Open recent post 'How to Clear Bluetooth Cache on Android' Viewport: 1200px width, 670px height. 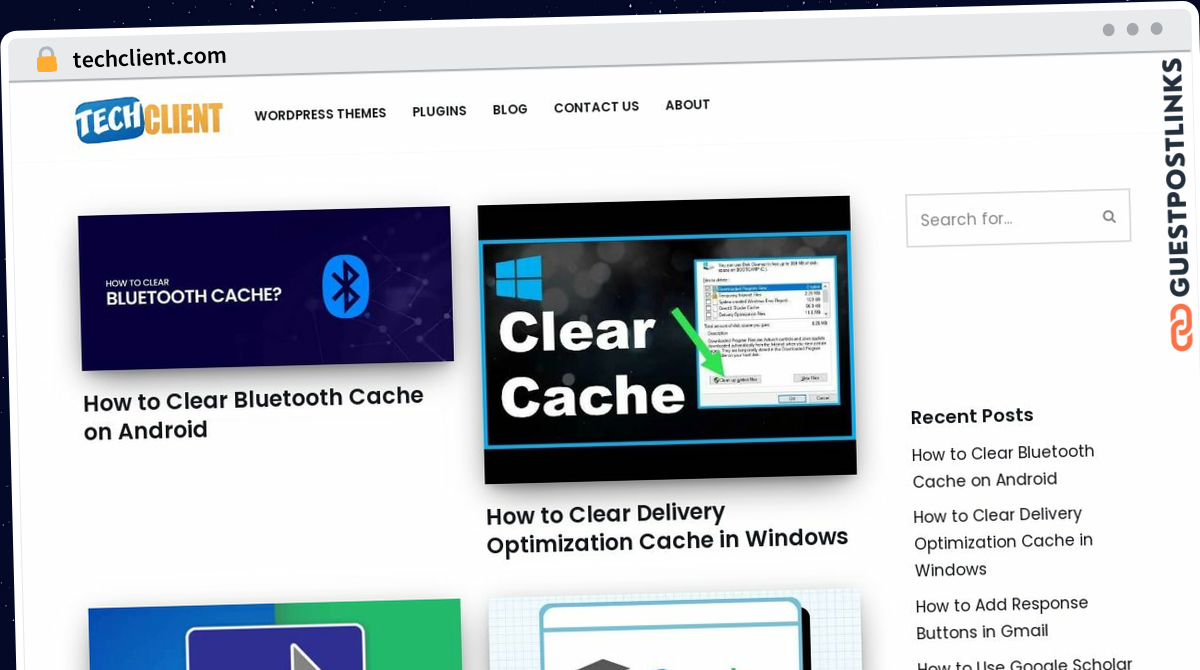[1004, 466]
